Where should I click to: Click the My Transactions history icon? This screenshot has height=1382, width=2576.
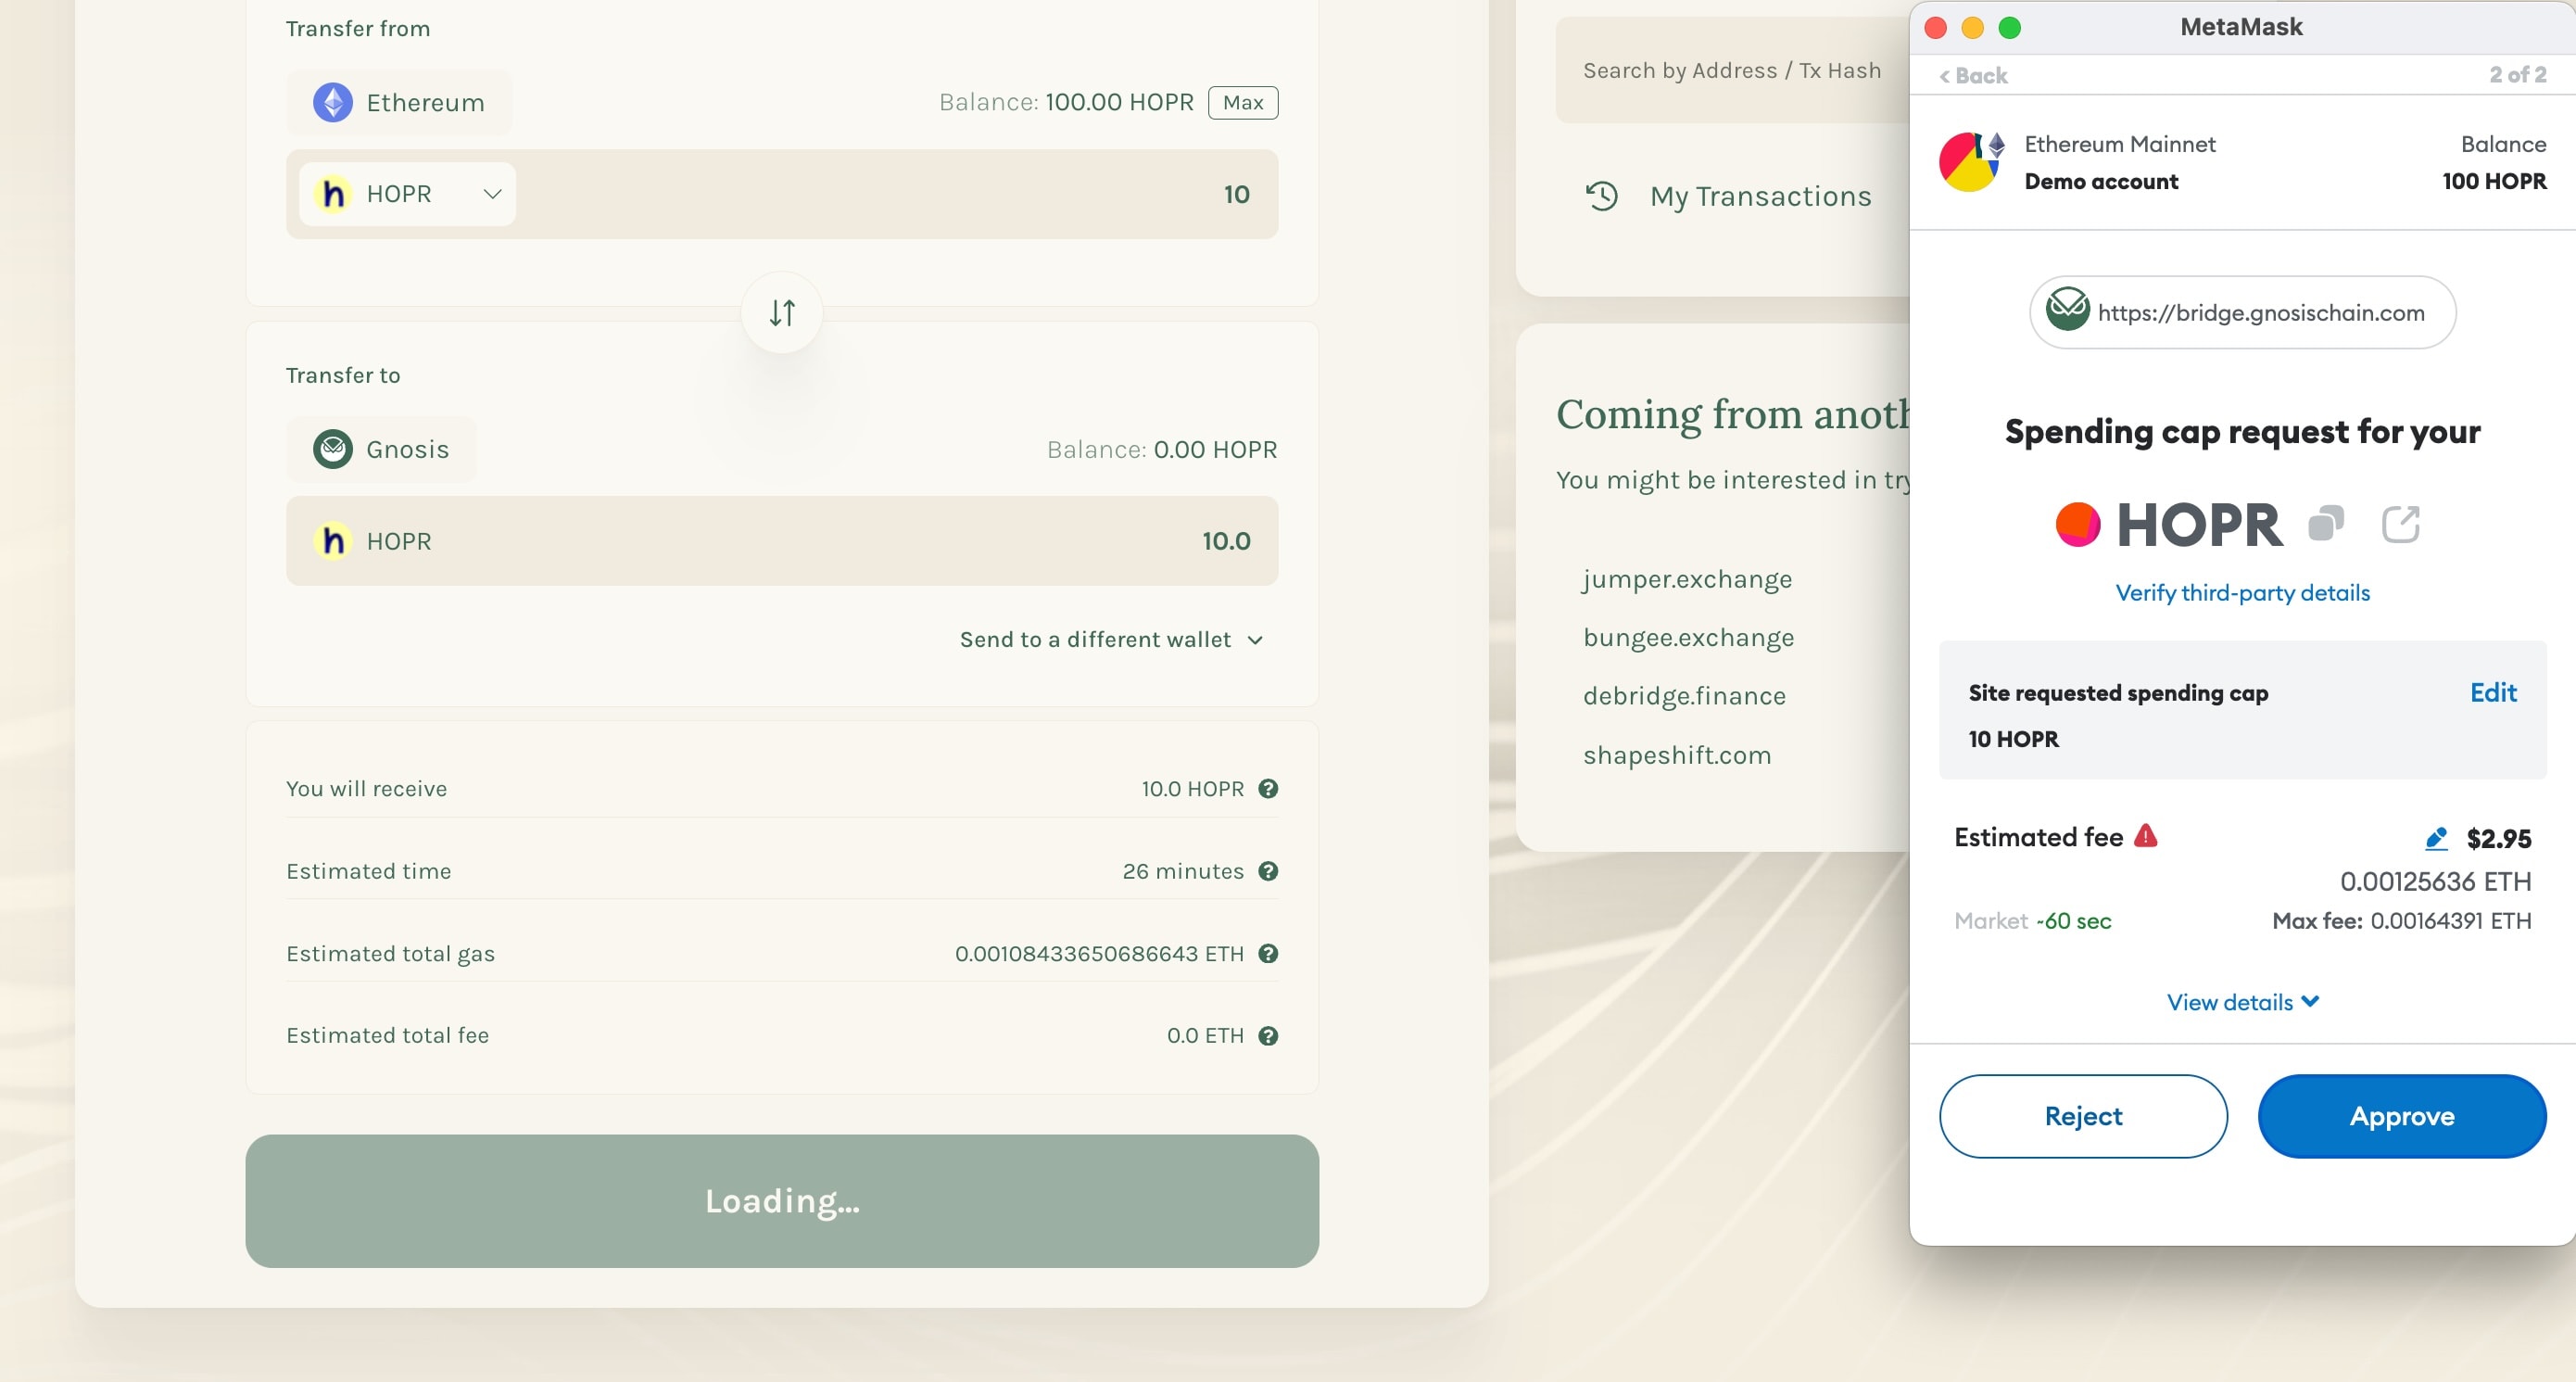click(1601, 196)
